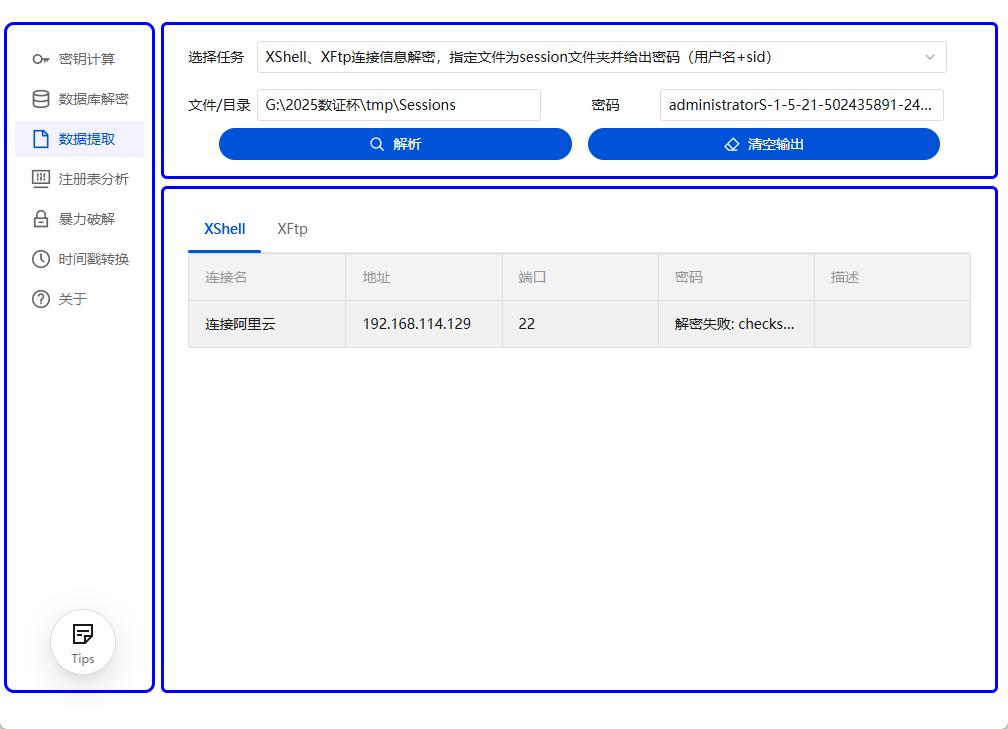Click the 清空输出 button text
1008x729 pixels.
pos(775,145)
